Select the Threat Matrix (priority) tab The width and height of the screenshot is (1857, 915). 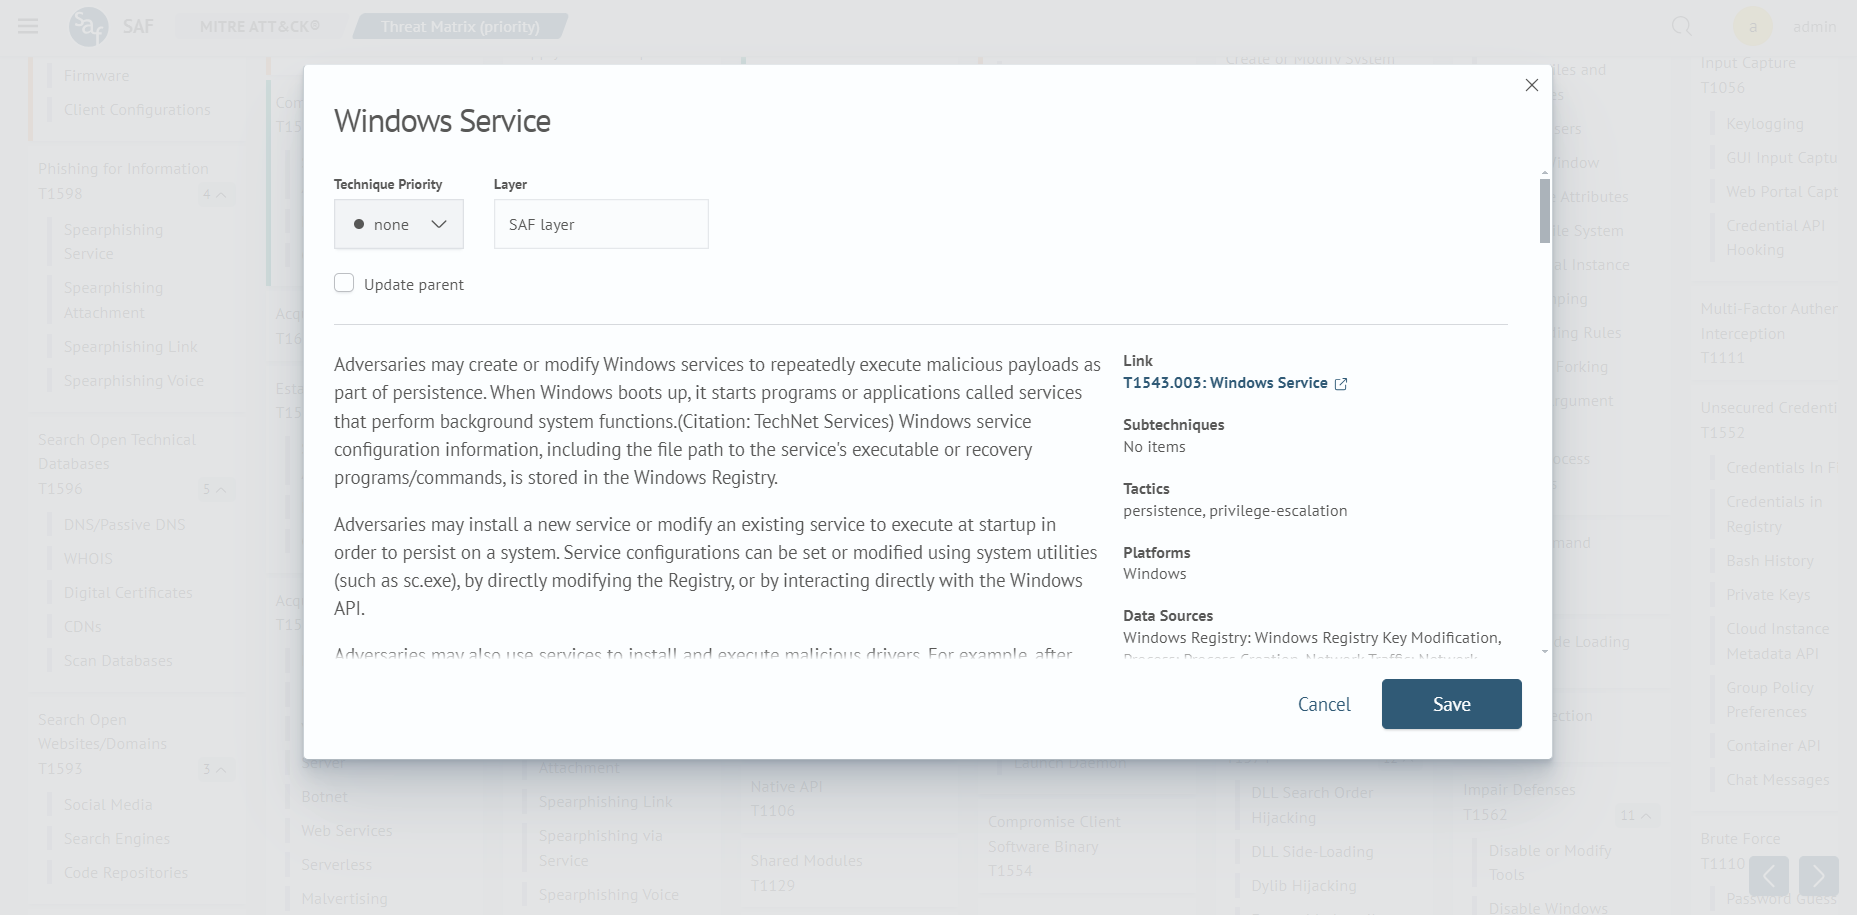(x=460, y=26)
